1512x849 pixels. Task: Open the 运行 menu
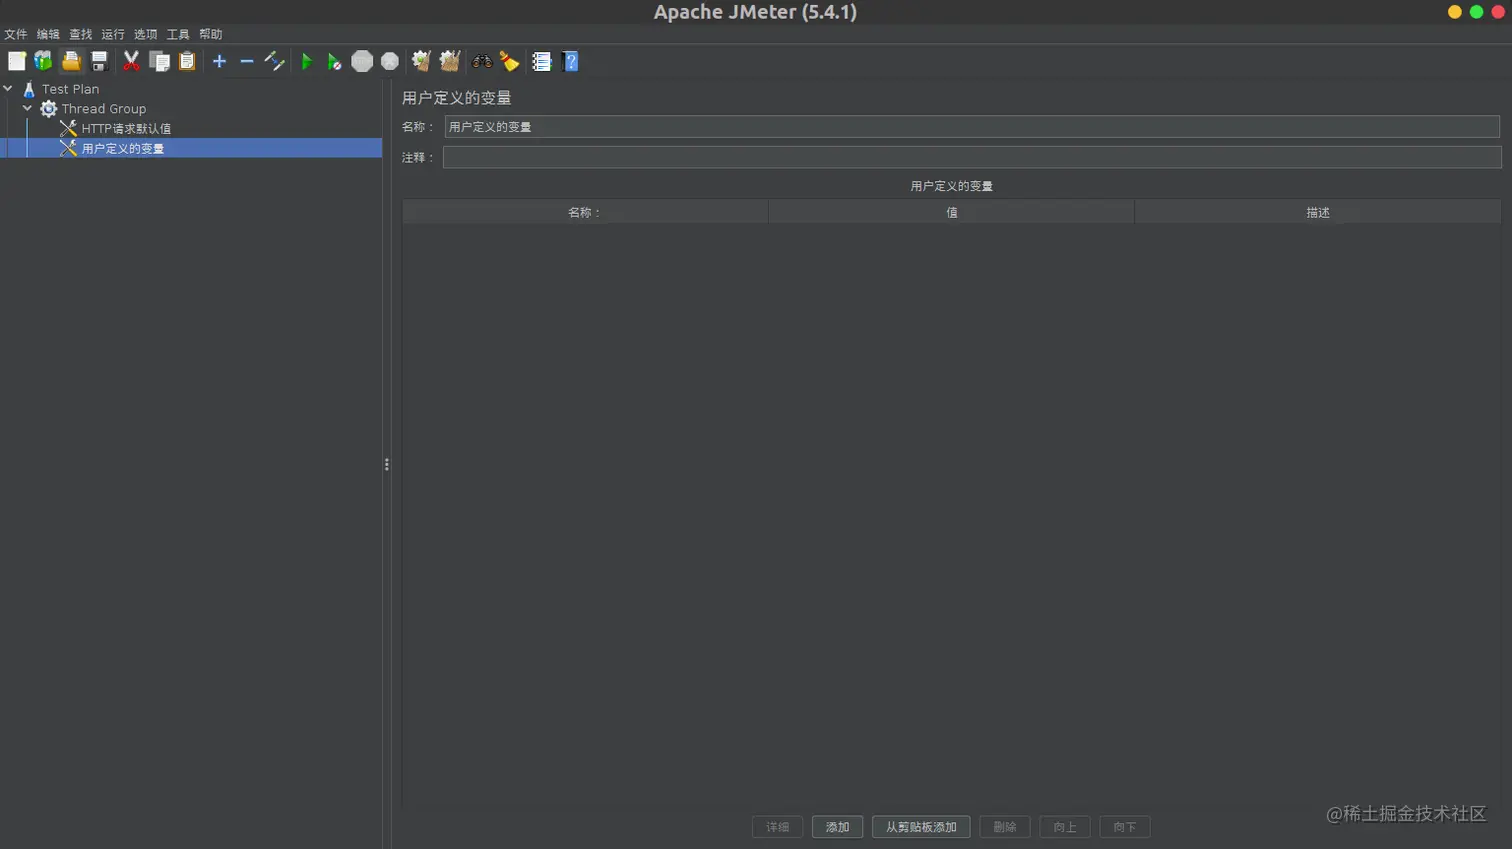(113, 34)
